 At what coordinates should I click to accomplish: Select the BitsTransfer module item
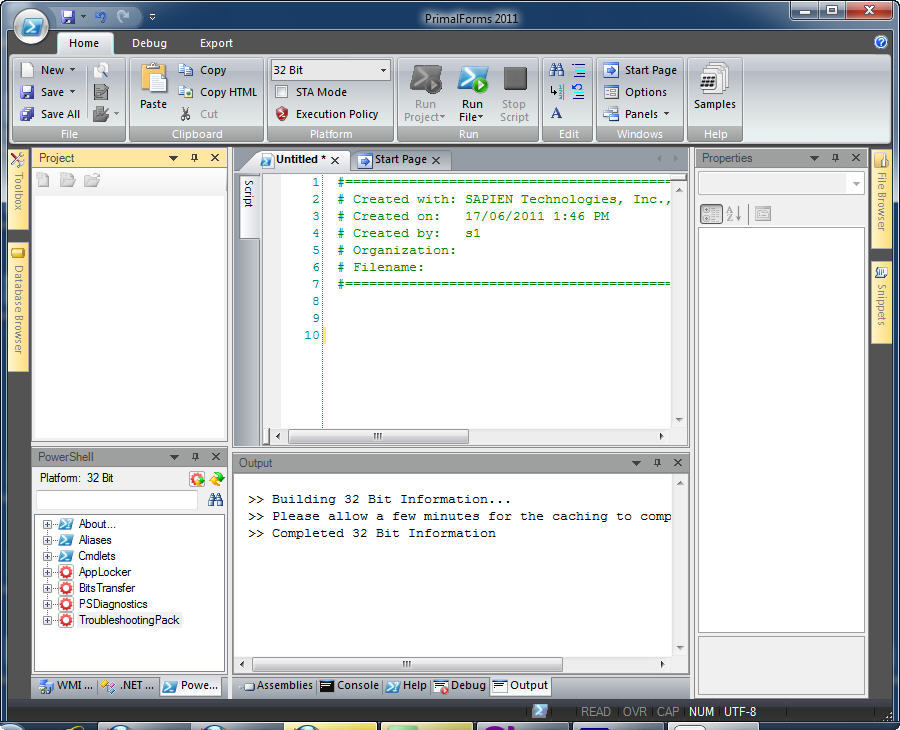pyautogui.click(x=107, y=588)
